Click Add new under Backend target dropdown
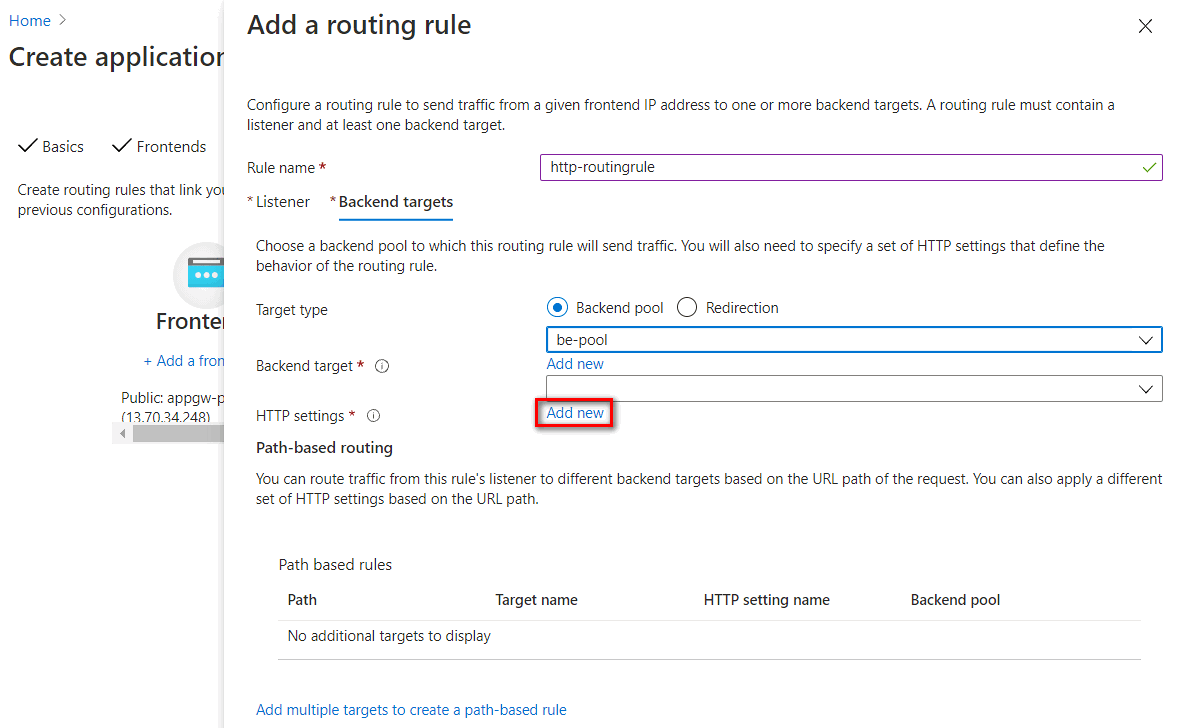 point(575,364)
